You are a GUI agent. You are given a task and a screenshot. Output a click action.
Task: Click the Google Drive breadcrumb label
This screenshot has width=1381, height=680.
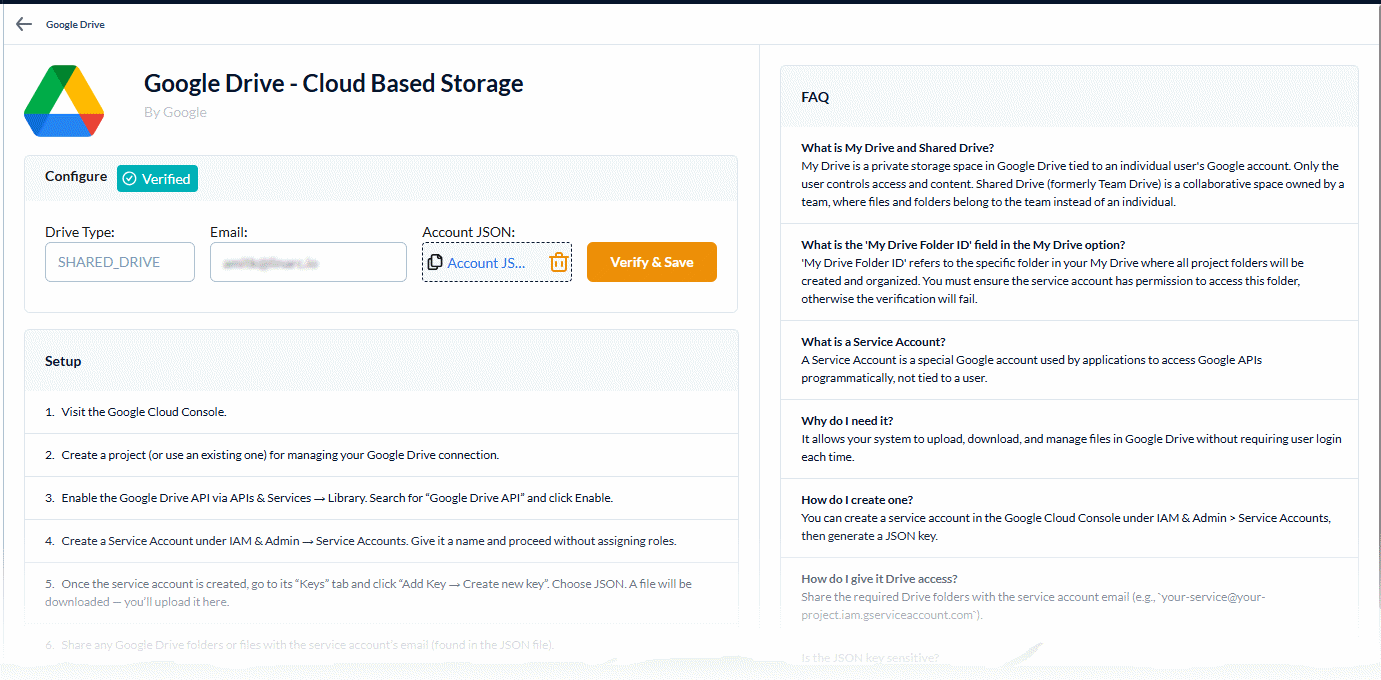point(75,24)
